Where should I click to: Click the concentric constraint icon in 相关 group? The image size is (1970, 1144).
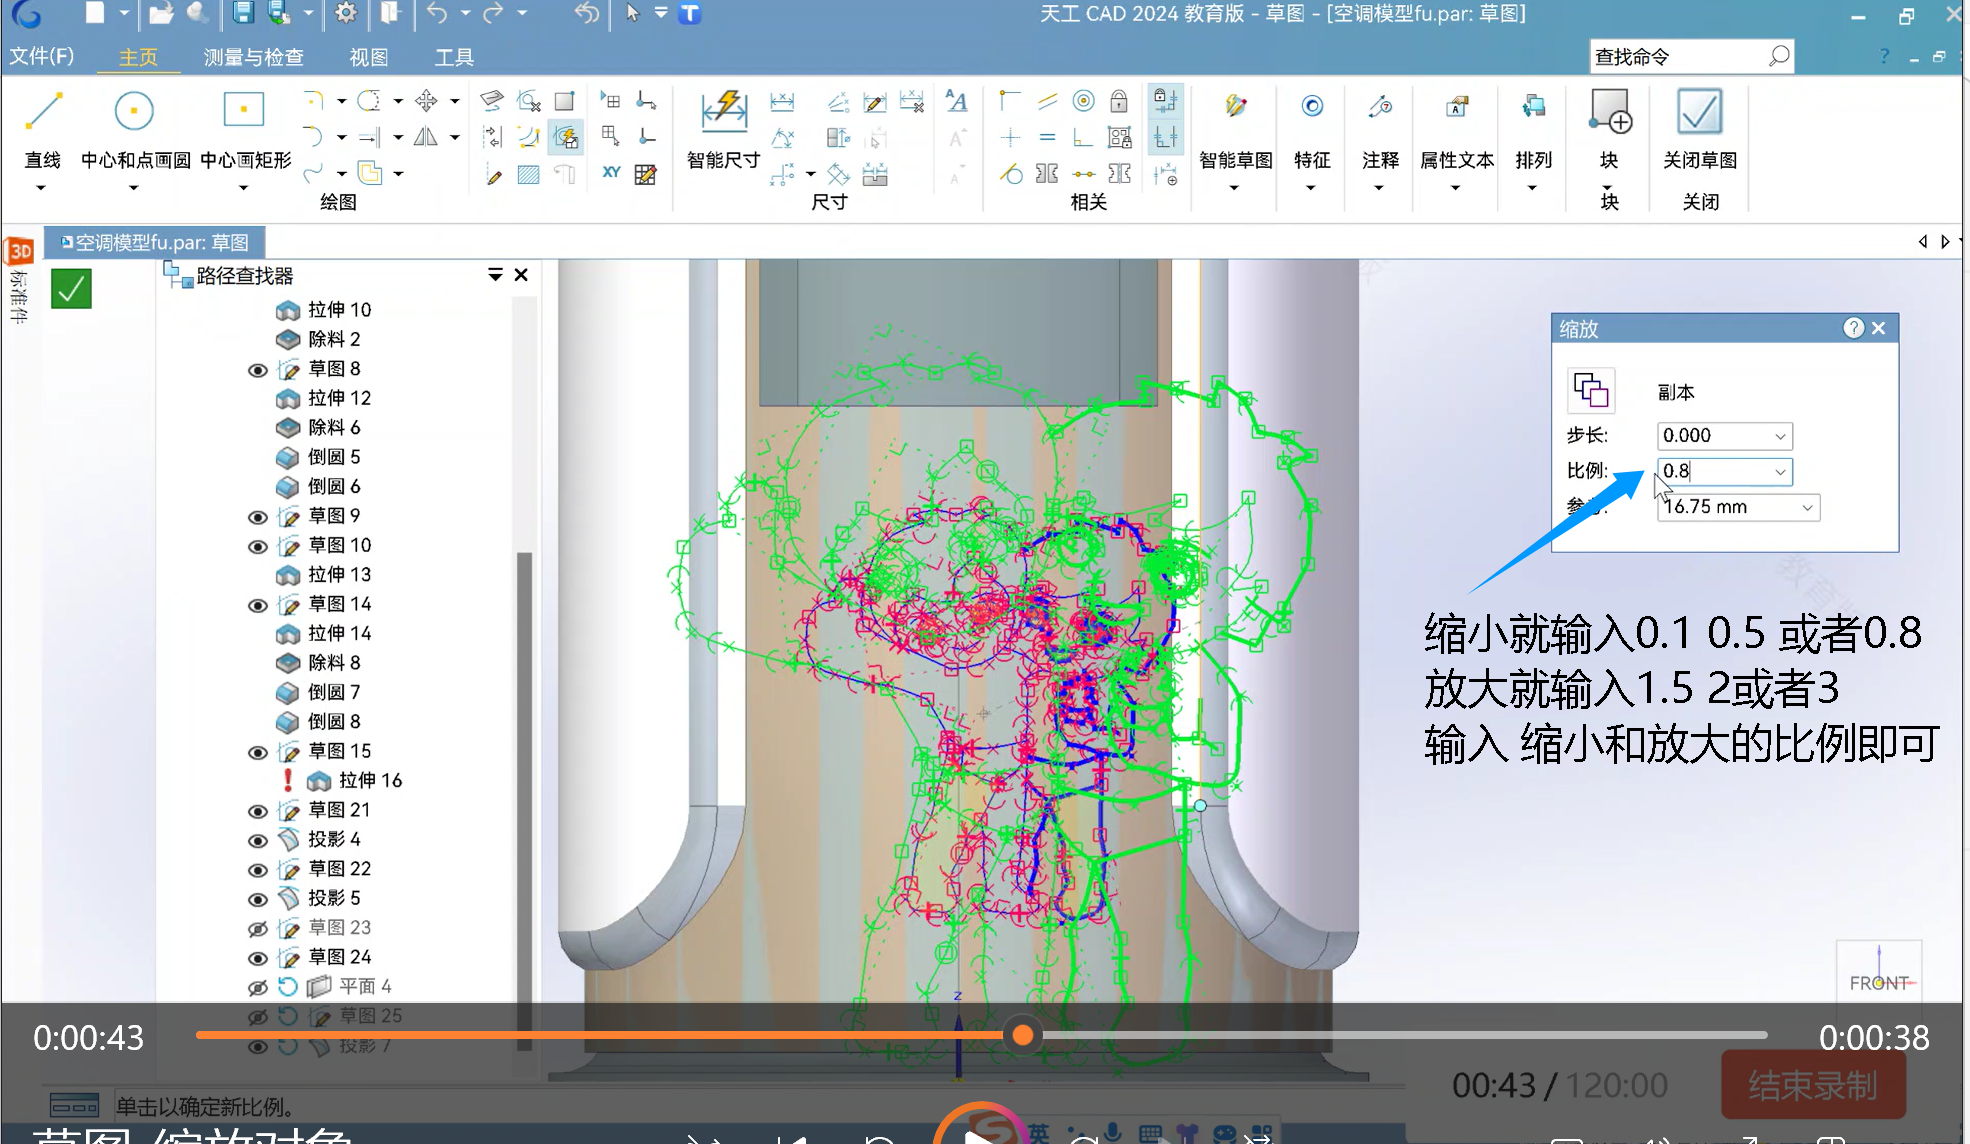(x=1083, y=101)
